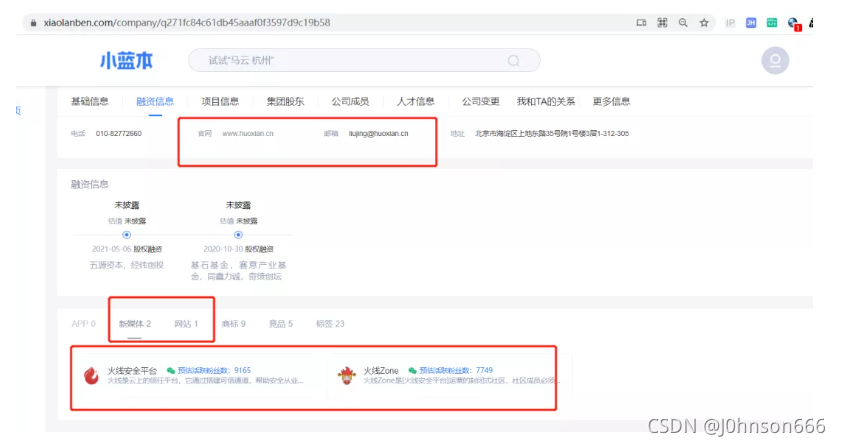Click investors 五源资本, 经纬创投
Screen dimensions: 841x446
pos(127,265)
